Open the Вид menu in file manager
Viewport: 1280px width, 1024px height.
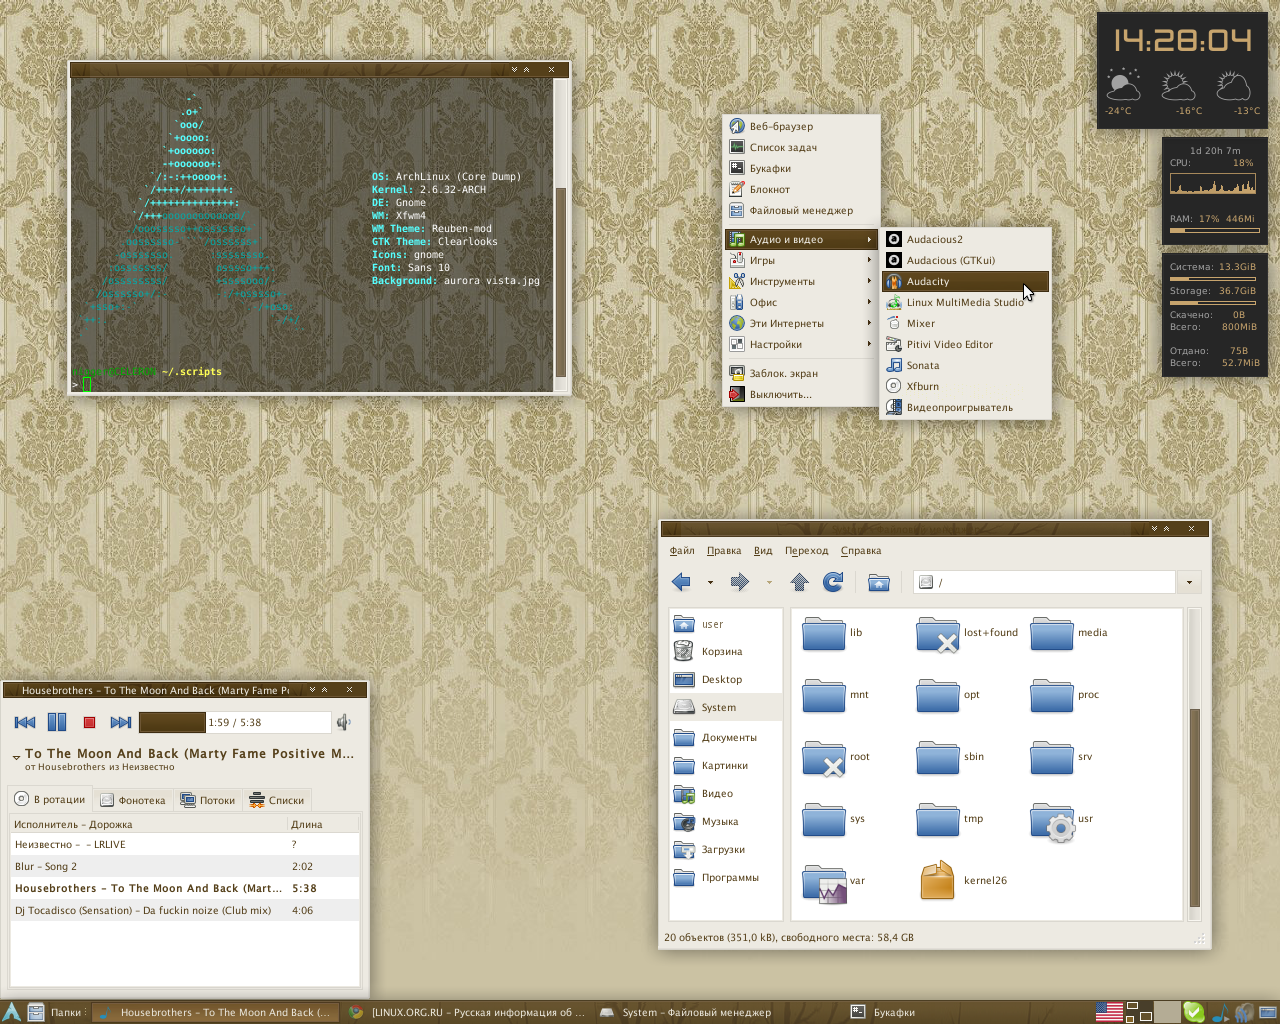[763, 550]
